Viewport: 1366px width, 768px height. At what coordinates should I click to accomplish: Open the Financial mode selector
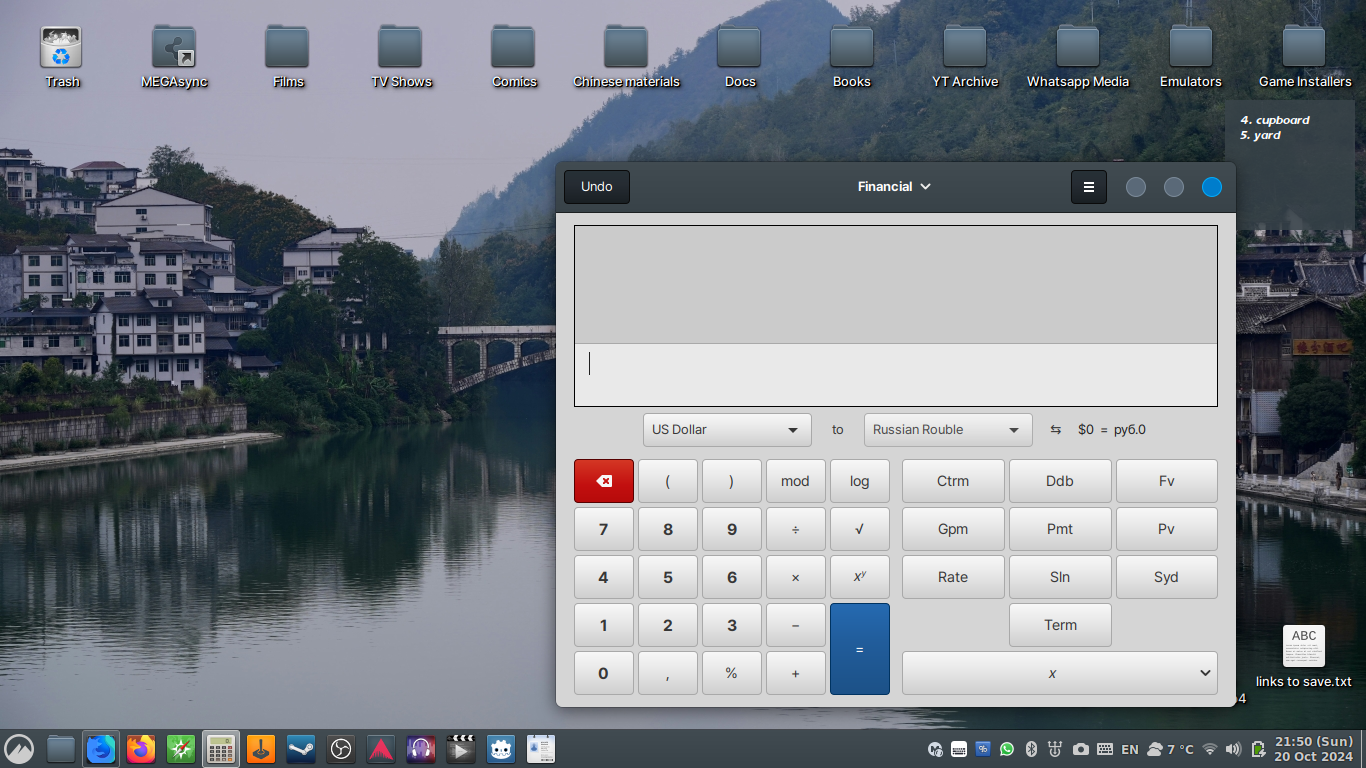point(893,187)
